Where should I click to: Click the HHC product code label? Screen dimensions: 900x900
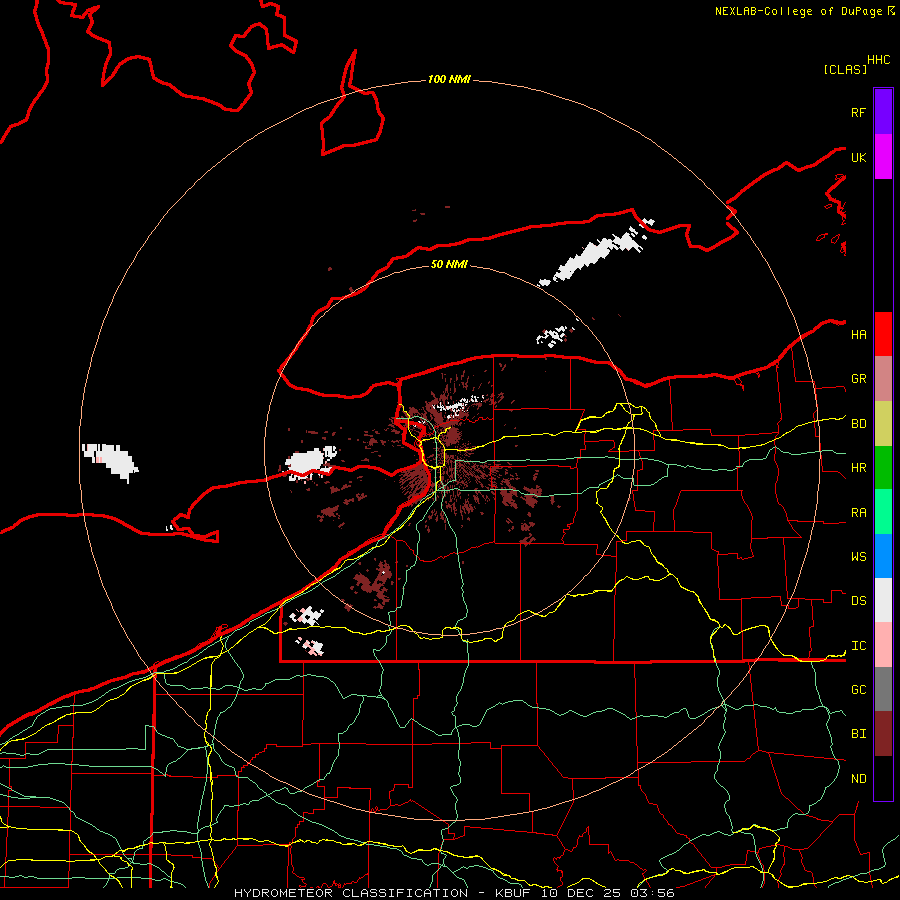tap(878, 60)
